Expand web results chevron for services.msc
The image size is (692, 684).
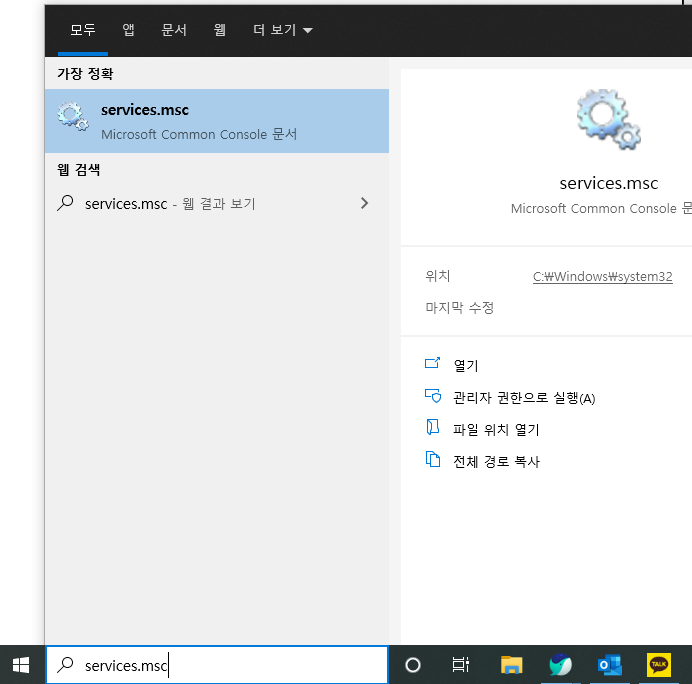[364, 203]
